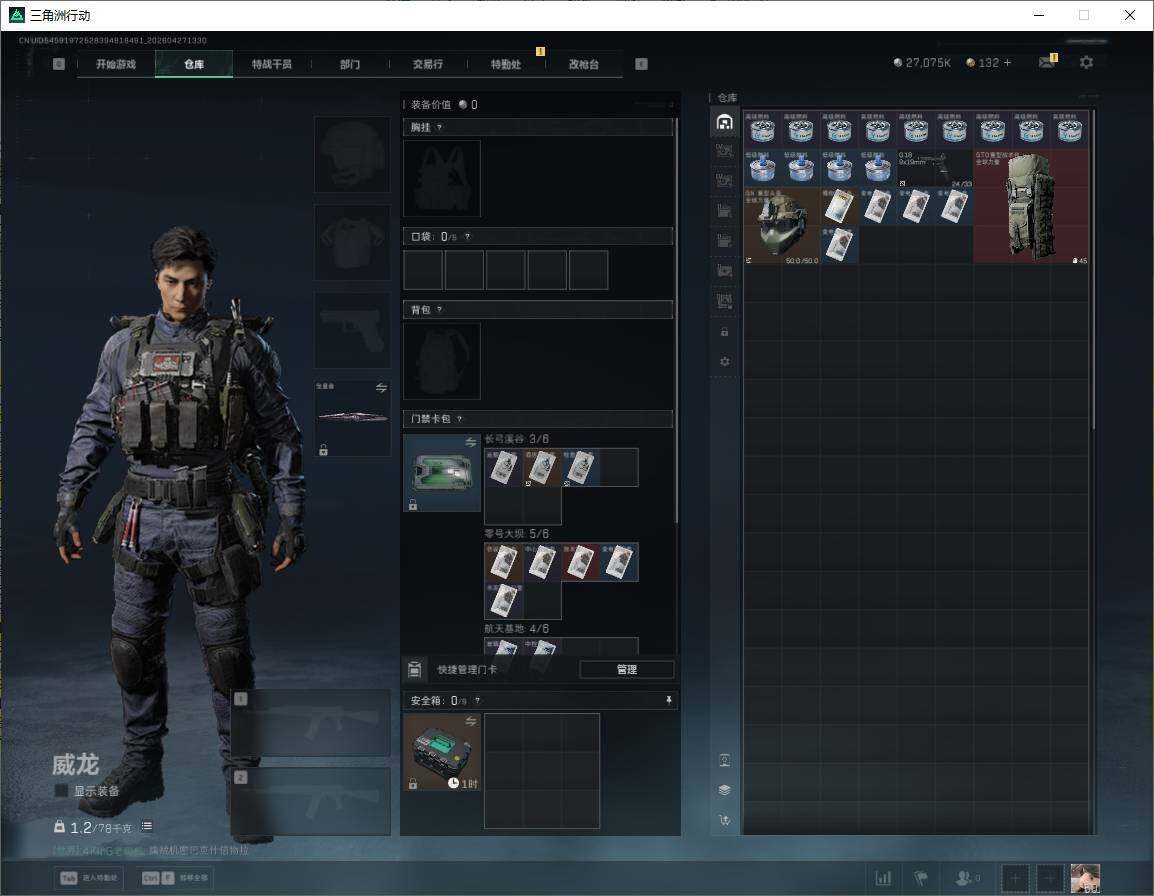Click the Ctrl F shortcut button

174,878
